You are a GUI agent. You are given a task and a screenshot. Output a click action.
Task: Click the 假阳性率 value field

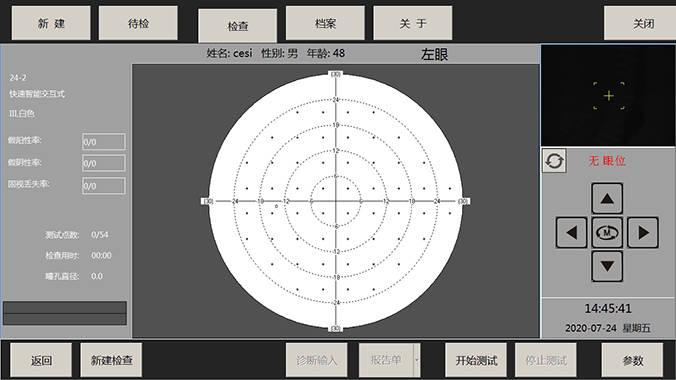coord(104,142)
